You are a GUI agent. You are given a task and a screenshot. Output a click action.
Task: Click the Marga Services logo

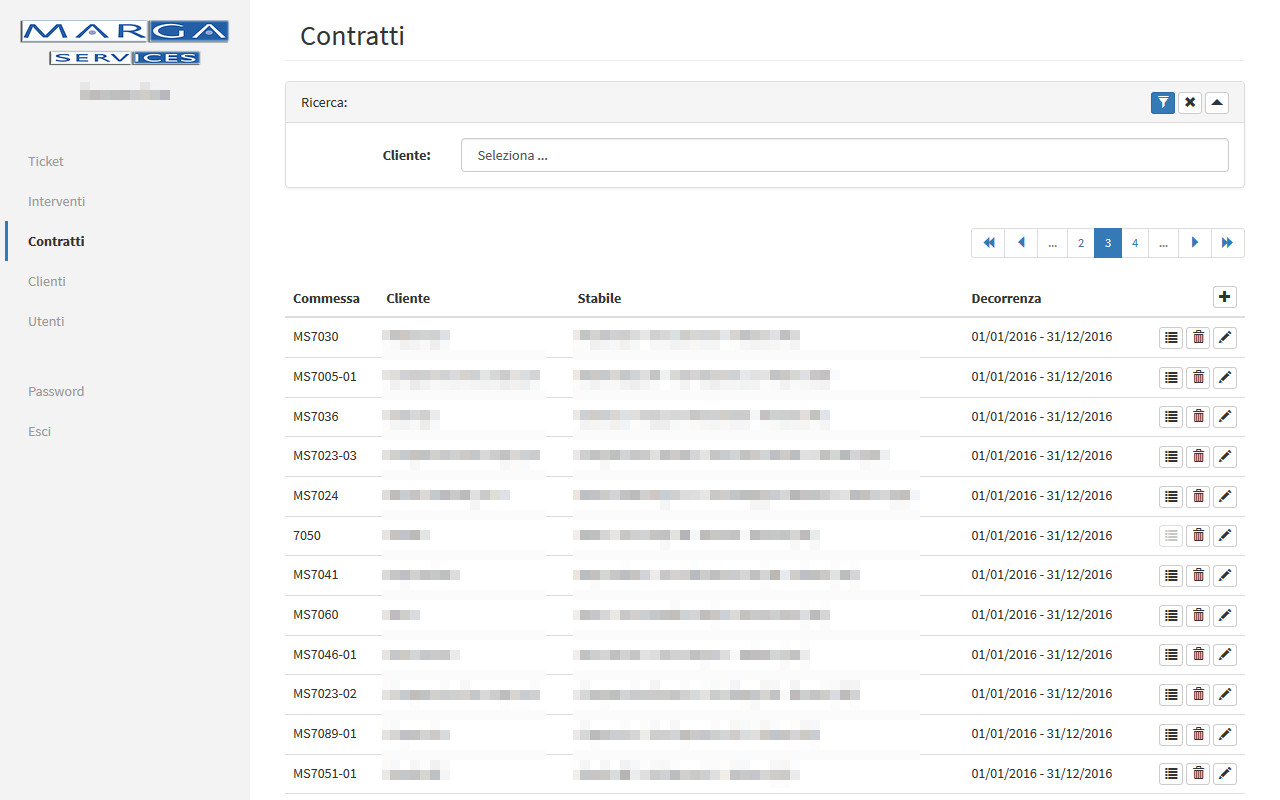pyautogui.click(x=125, y=44)
